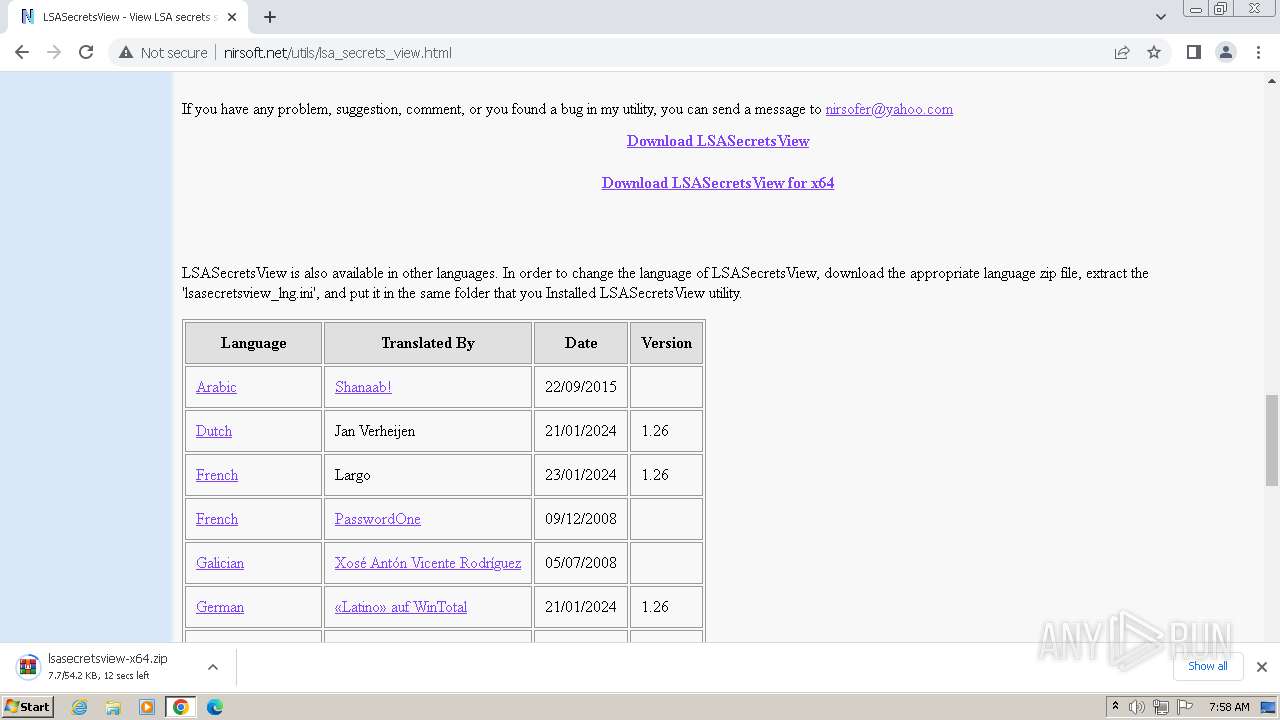Screen dimensions: 1280x720
Task: Launch Microsoft Edge from taskbar
Action: tap(215, 707)
